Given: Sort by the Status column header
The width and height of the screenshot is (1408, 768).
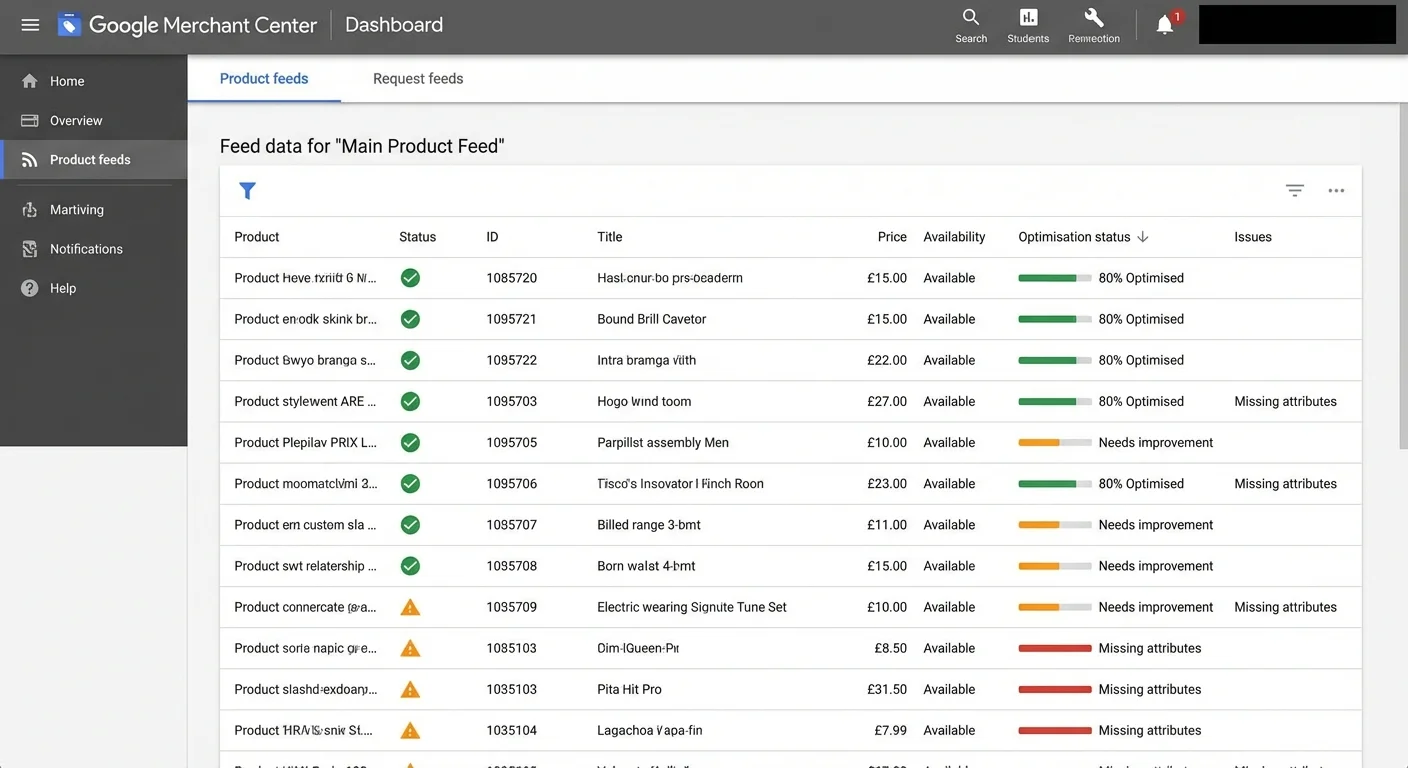Looking at the screenshot, I should point(417,237).
